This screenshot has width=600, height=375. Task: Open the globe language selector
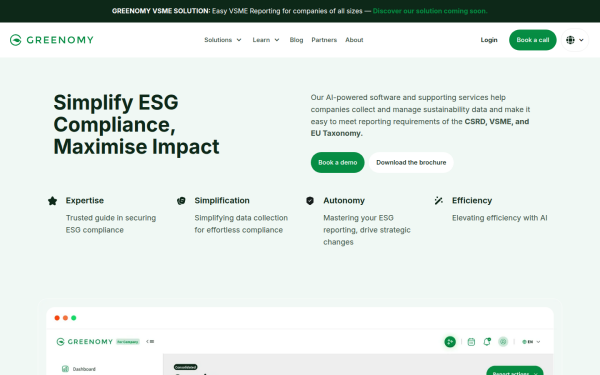[575, 40]
